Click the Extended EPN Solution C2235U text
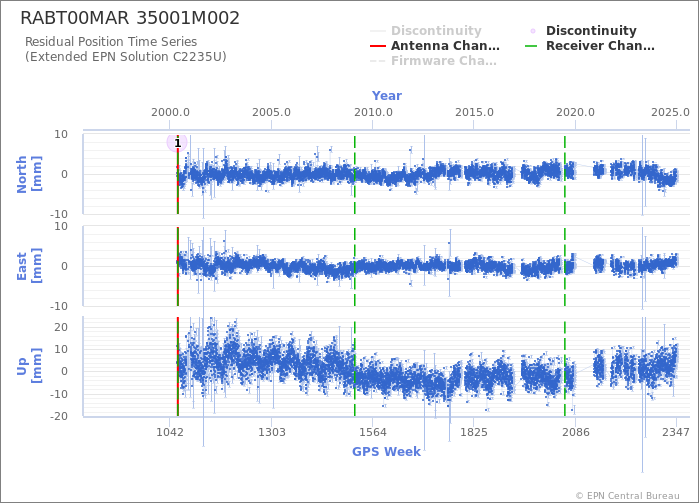Image resolution: width=700 pixels, height=504 pixels. coord(125,57)
